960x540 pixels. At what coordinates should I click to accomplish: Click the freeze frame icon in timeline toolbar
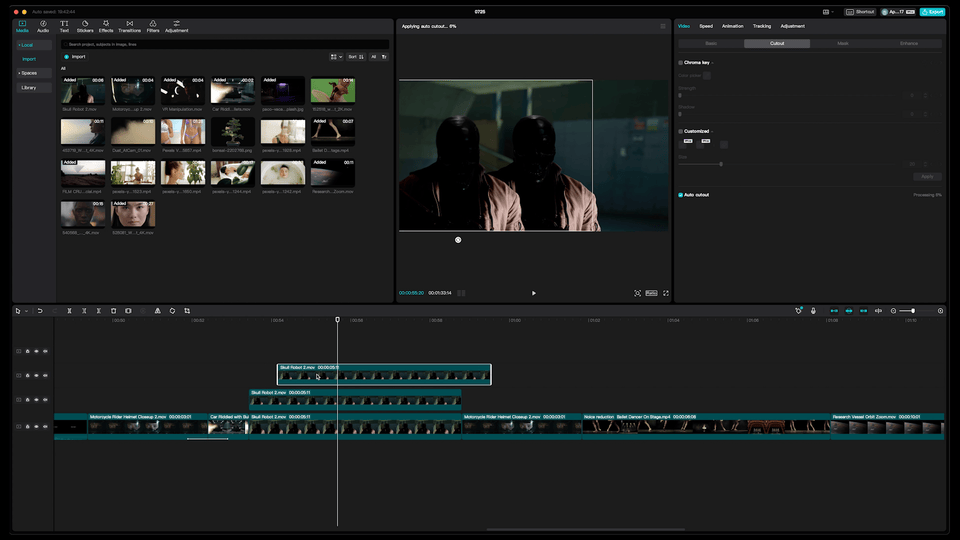tap(128, 311)
